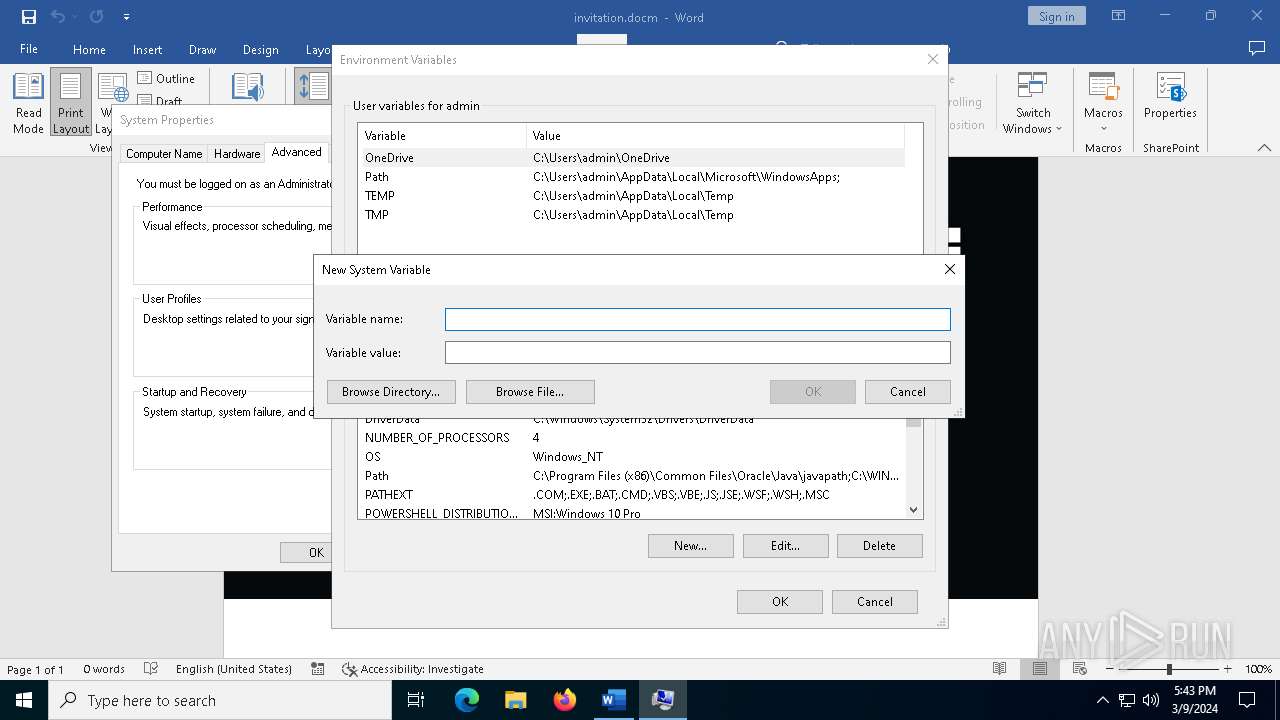This screenshot has width=1280, height=720.
Task: Close the New System Variable dialog
Action: (949, 269)
